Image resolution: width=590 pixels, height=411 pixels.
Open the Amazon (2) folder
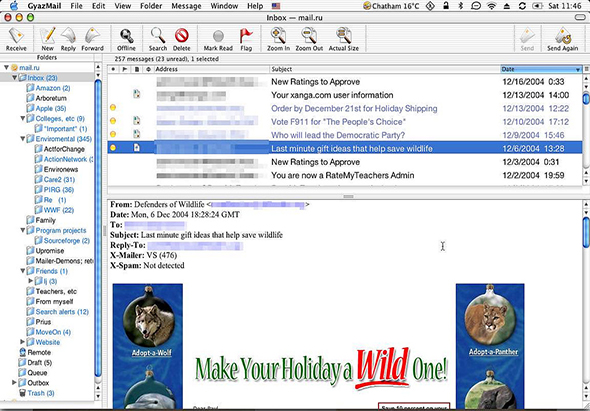pos(53,88)
